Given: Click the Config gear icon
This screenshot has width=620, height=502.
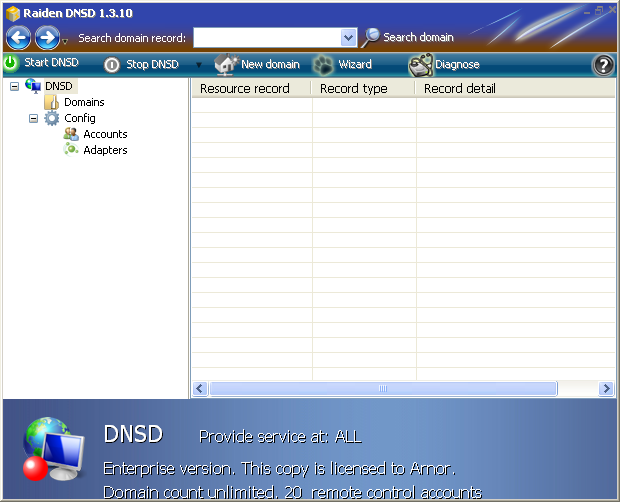Looking at the screenshot, I should [x=52, y=118].
